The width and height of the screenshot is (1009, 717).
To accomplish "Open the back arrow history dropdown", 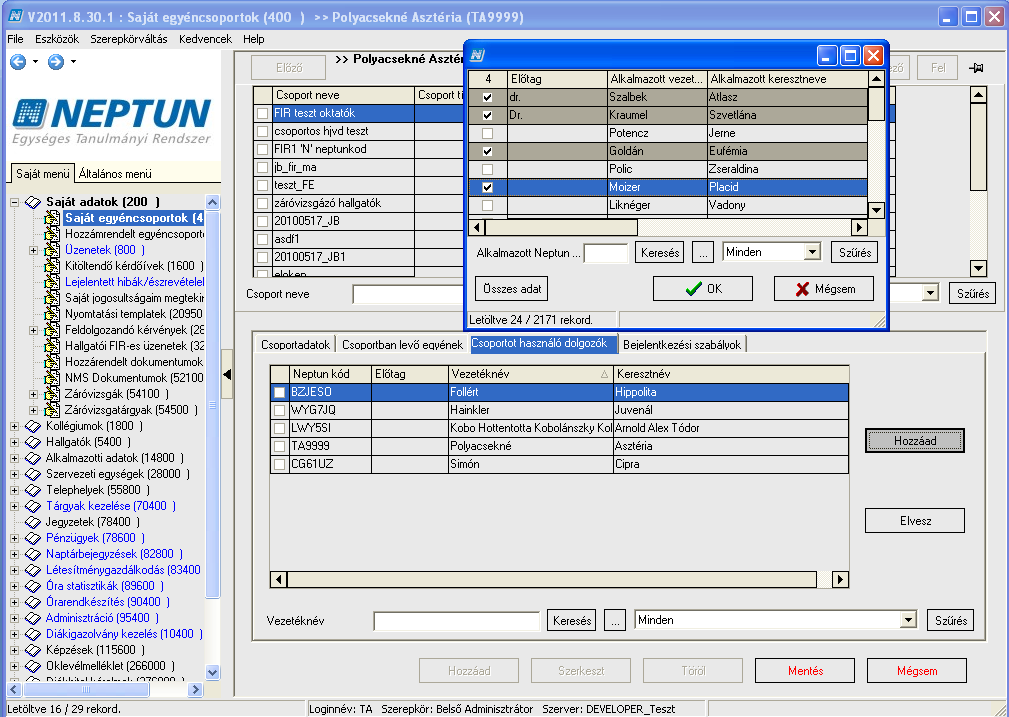I will [x=35, y=62].
